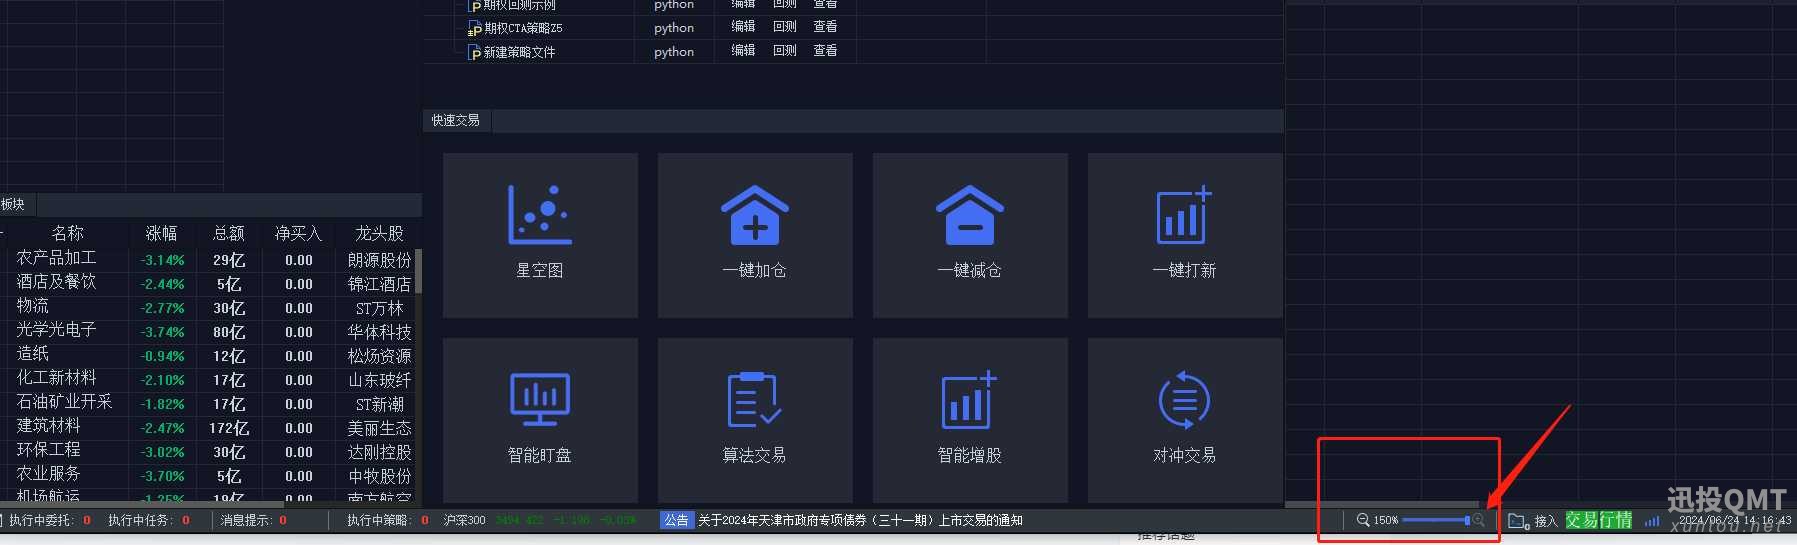The image size is (1797, 545).
Task: Select the 光学光电子 sector row
Action: point(57,330)
